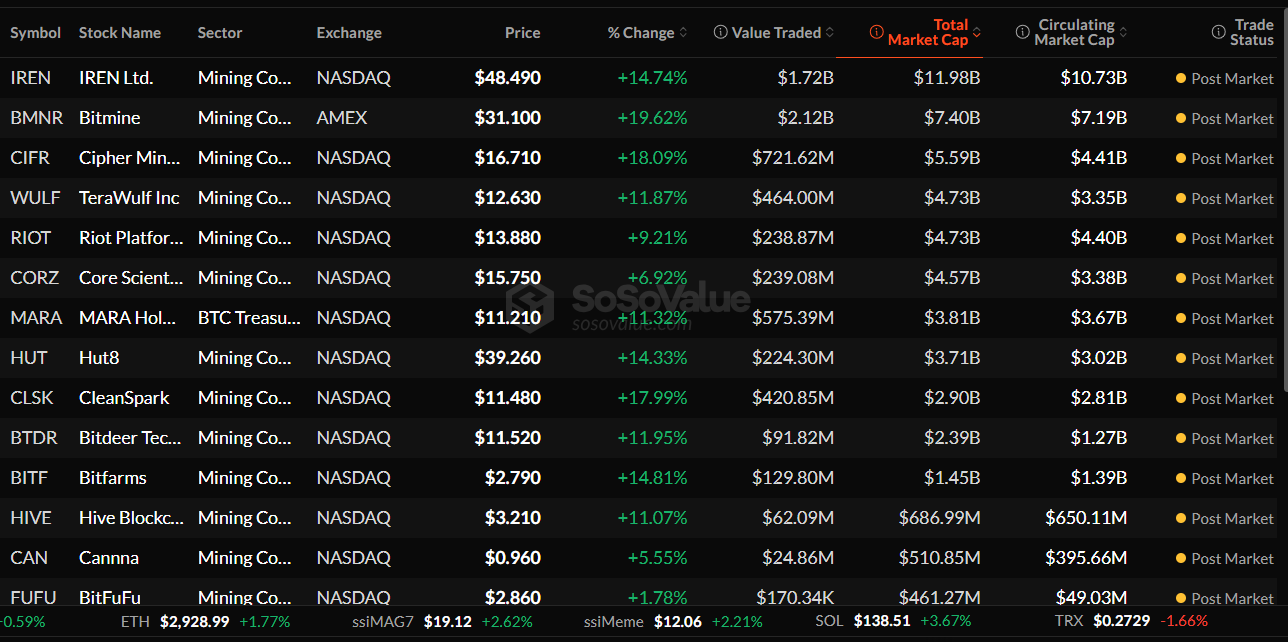This screenshot has height=642, width=1288.
Task: Select the SOL ticker at the bottom
Action: (829, 621)
